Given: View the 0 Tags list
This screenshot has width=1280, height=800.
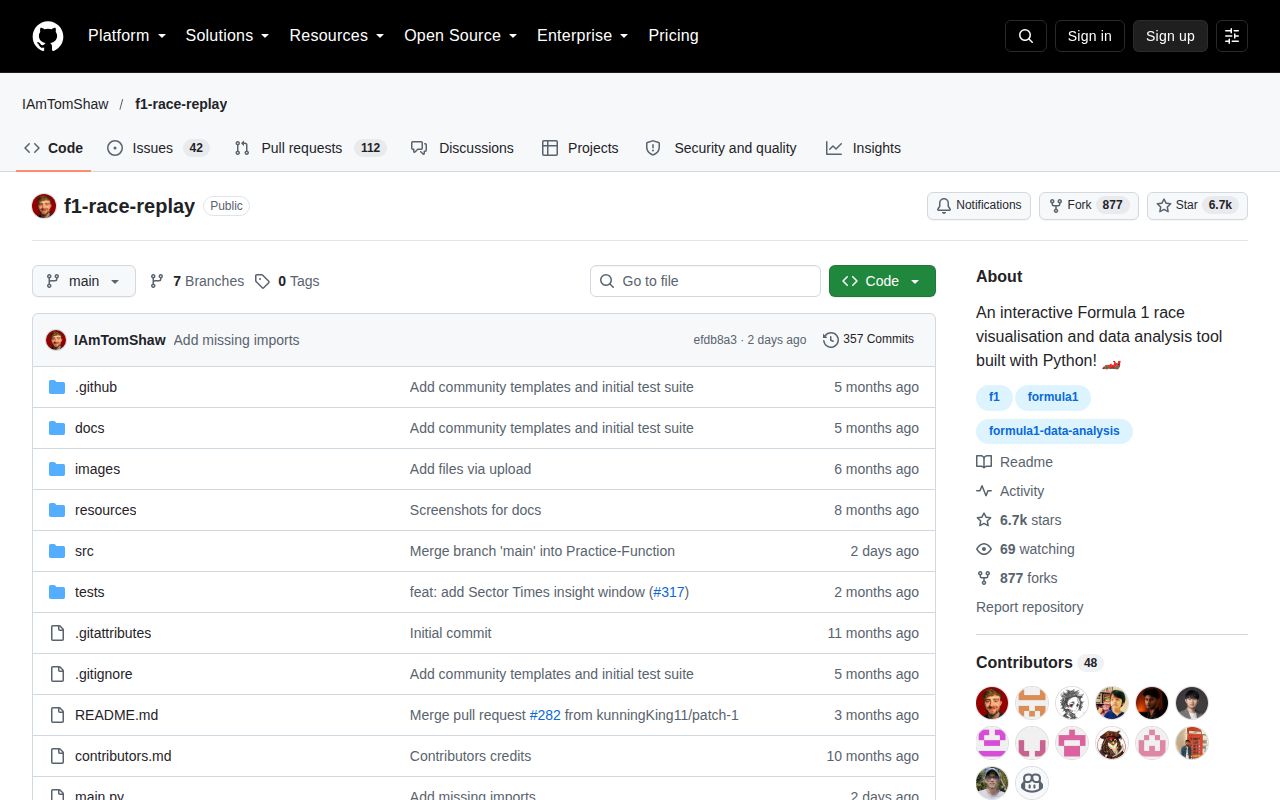Looking at the screenshot, I should pos(287,281).
